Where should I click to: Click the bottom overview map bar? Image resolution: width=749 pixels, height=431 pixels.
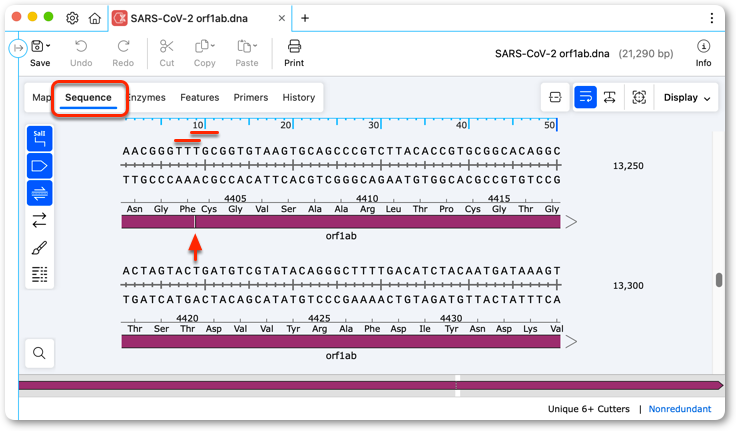(x=371, y=385)
